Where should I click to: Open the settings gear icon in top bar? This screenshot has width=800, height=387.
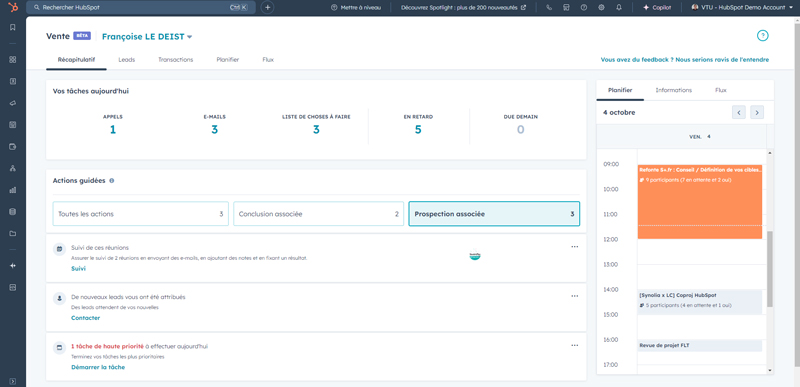(601, 8)
